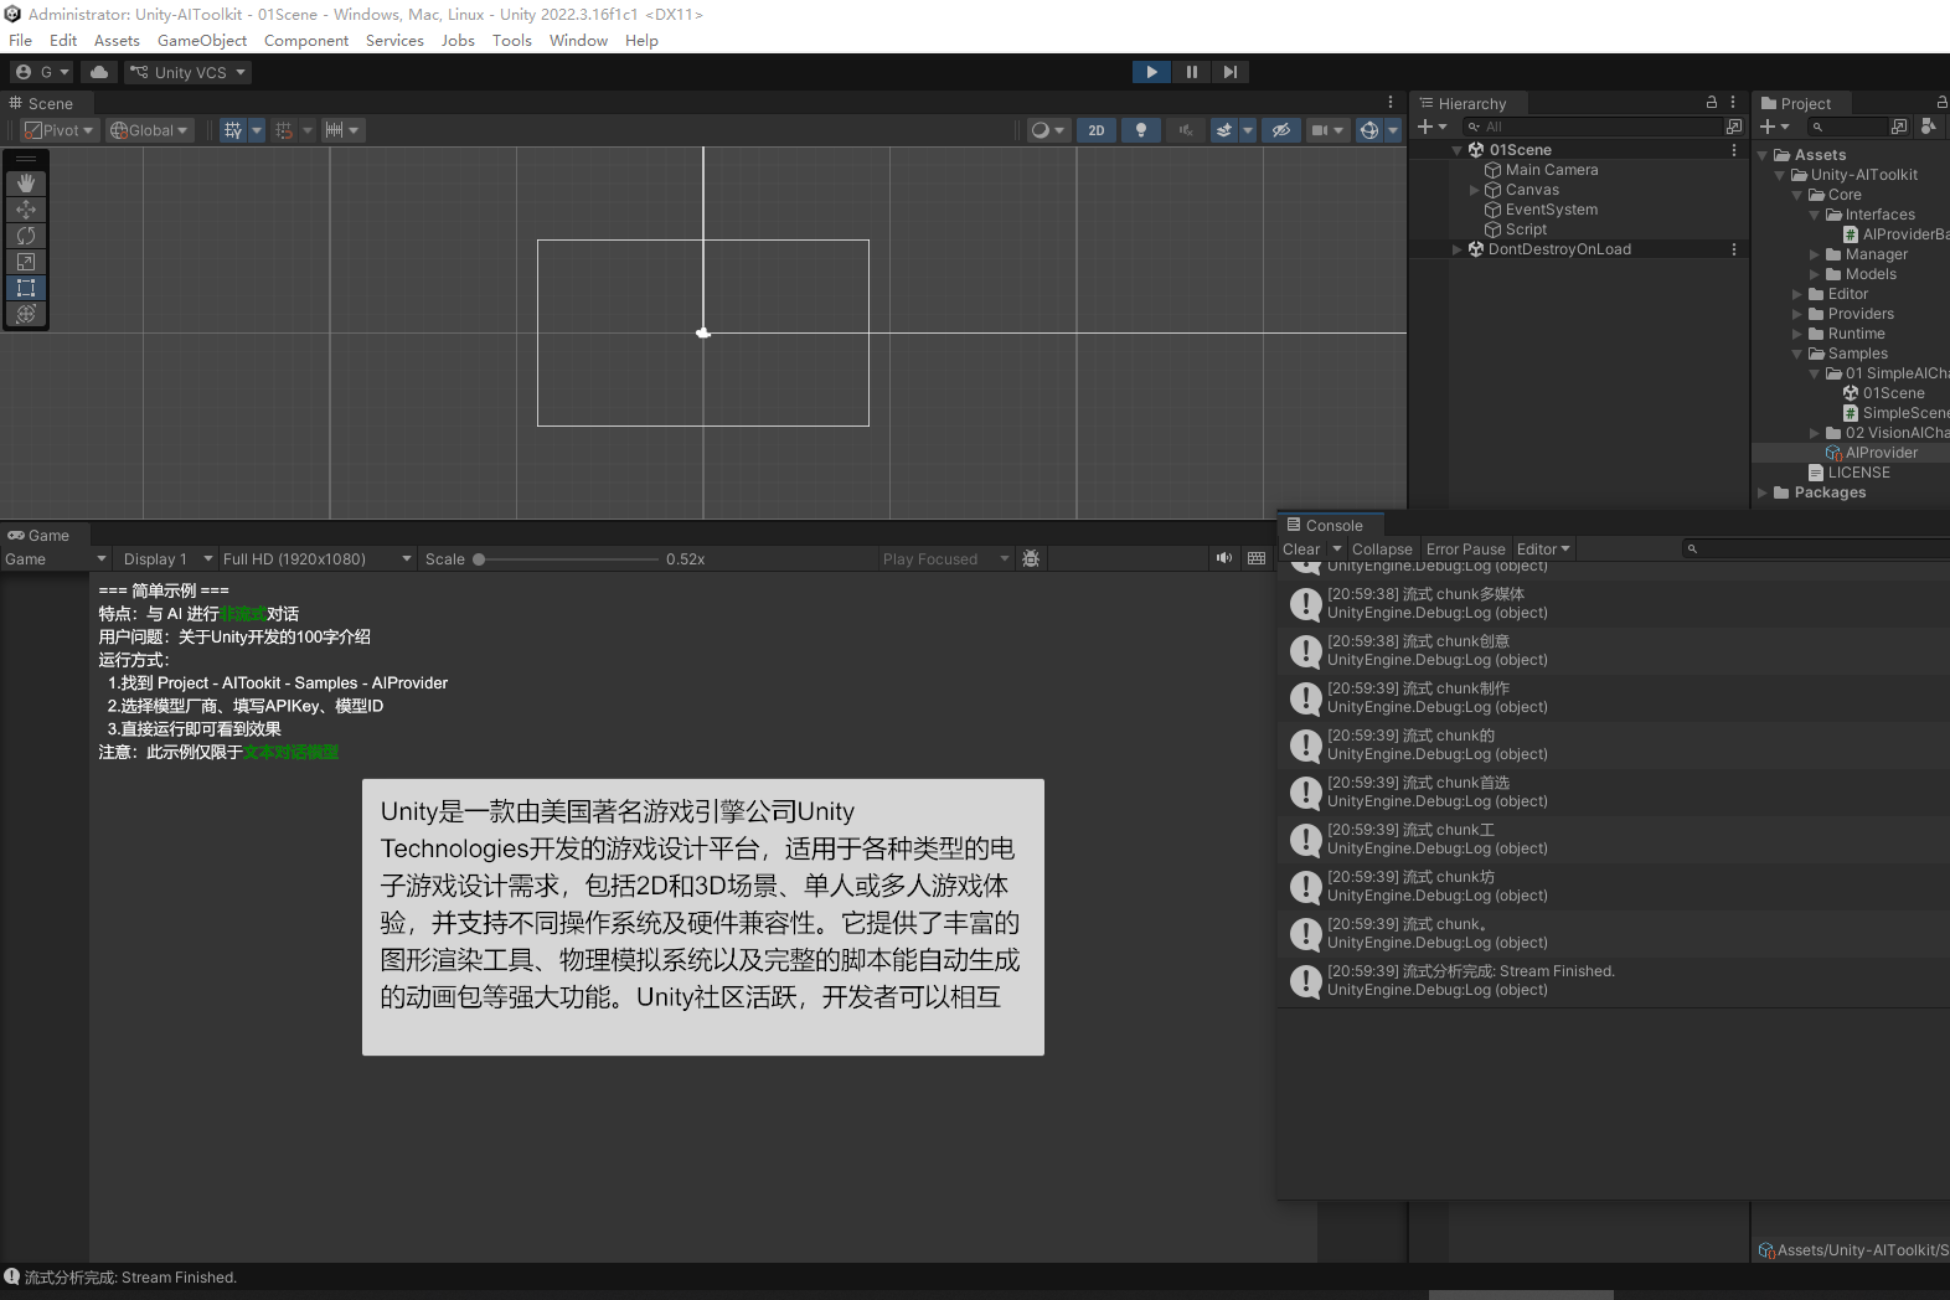Click Project search field
Viewport: 1950px width, 1300px height.
1846,127
